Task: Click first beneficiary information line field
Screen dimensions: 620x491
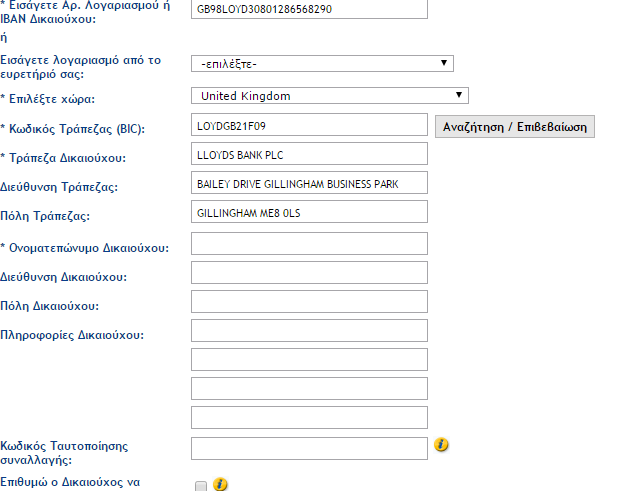Action: [309, 331]
